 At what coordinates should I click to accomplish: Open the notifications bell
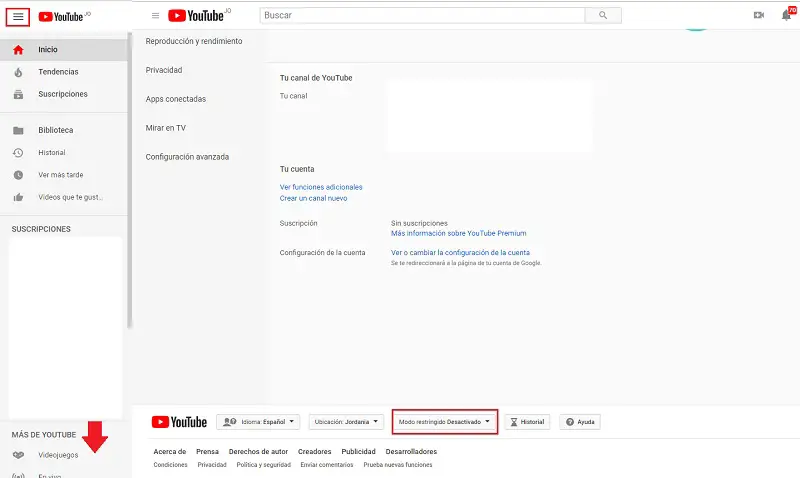click(786, 15)
